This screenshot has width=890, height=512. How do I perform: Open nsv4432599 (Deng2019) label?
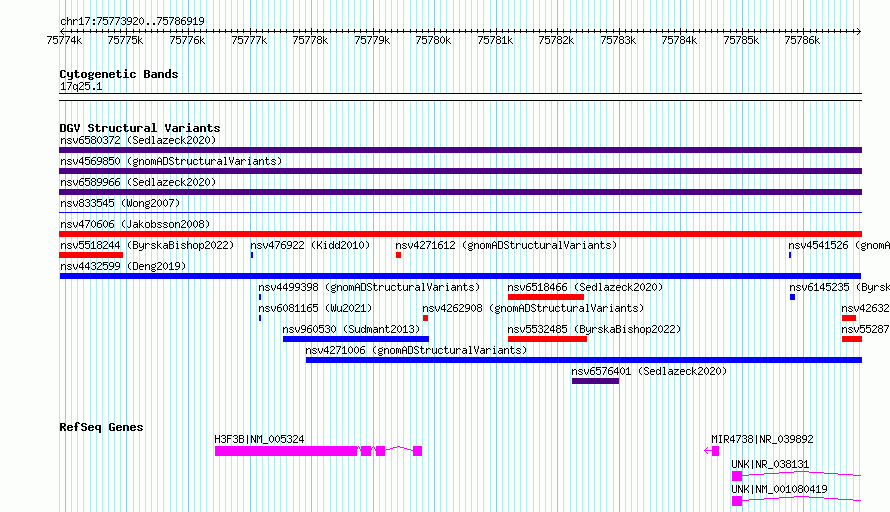click(123, 266)
